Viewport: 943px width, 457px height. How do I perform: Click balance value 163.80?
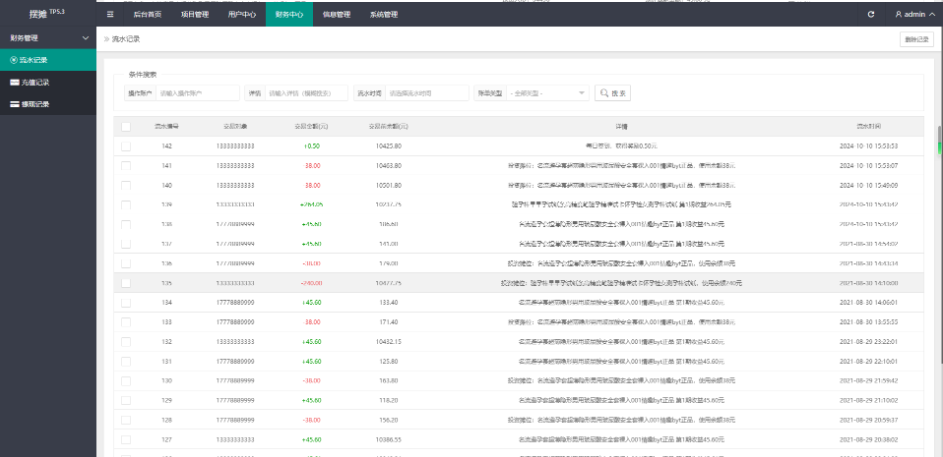(389, 381)
